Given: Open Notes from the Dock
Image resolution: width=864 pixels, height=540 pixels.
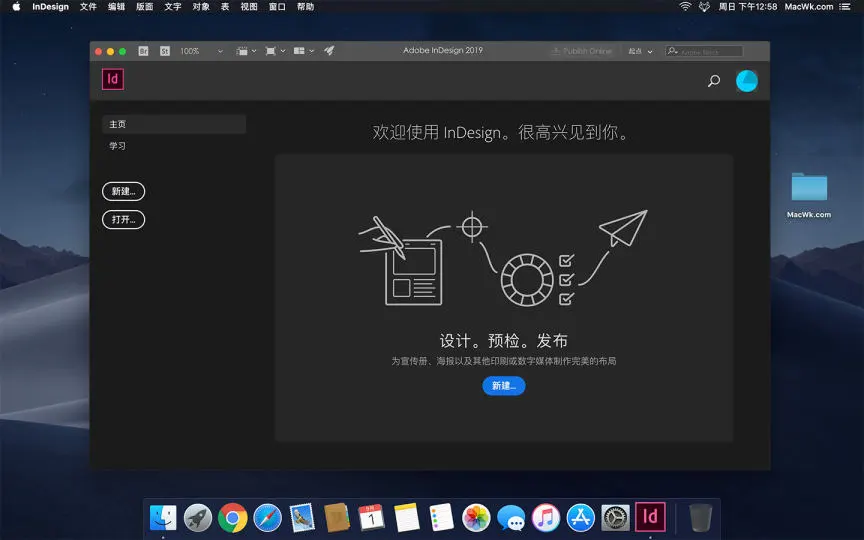Looking at the screenshot, I should [407, 518].
